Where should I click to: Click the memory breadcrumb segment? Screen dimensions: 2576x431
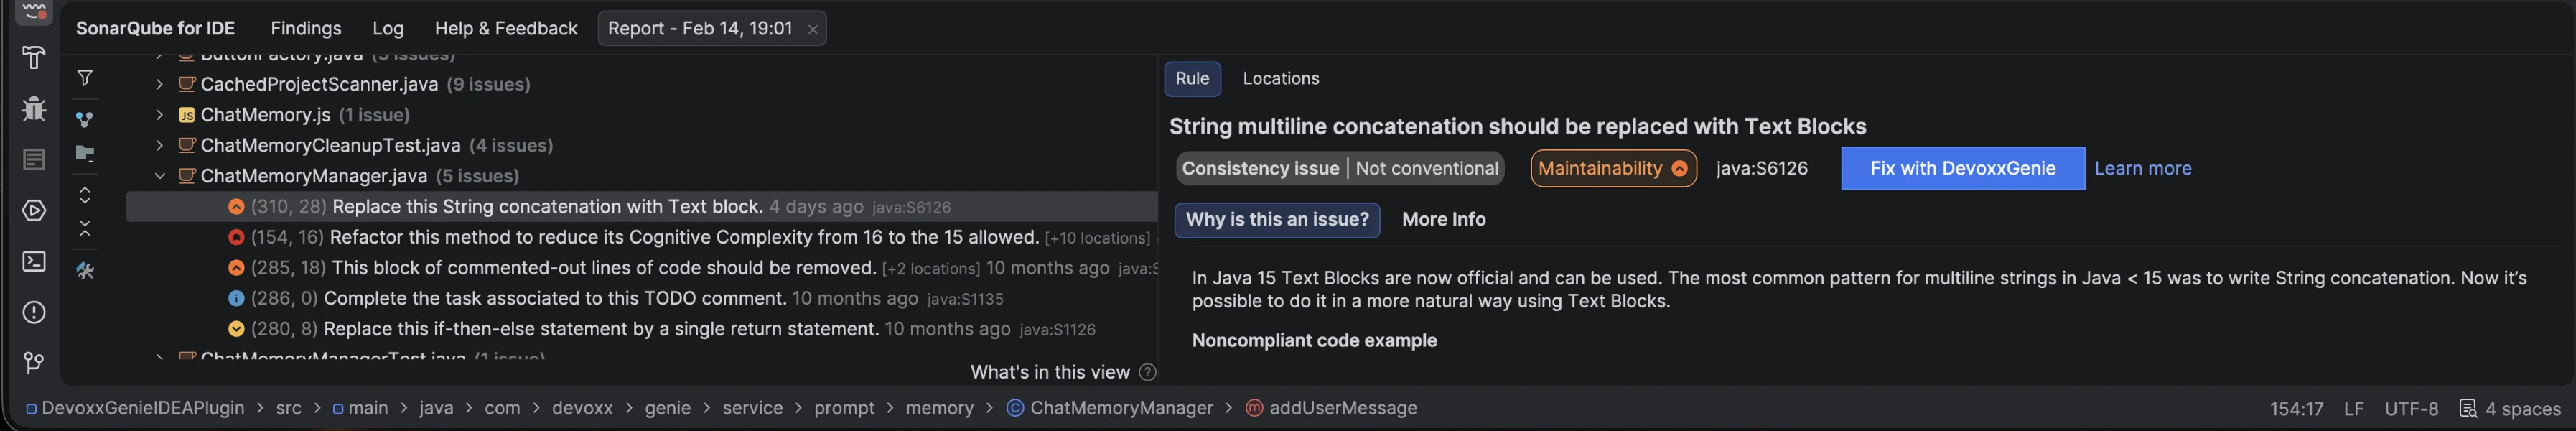point(939,408)
